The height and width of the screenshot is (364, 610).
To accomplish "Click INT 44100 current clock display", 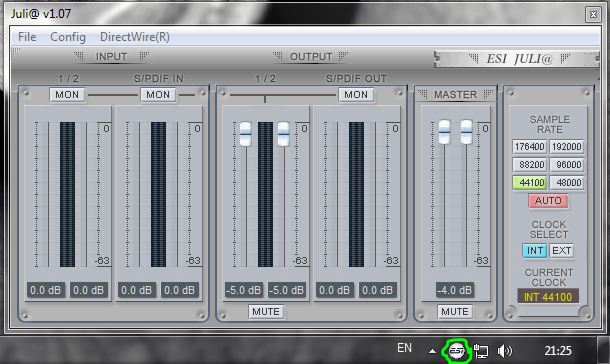I will point(548,297).
